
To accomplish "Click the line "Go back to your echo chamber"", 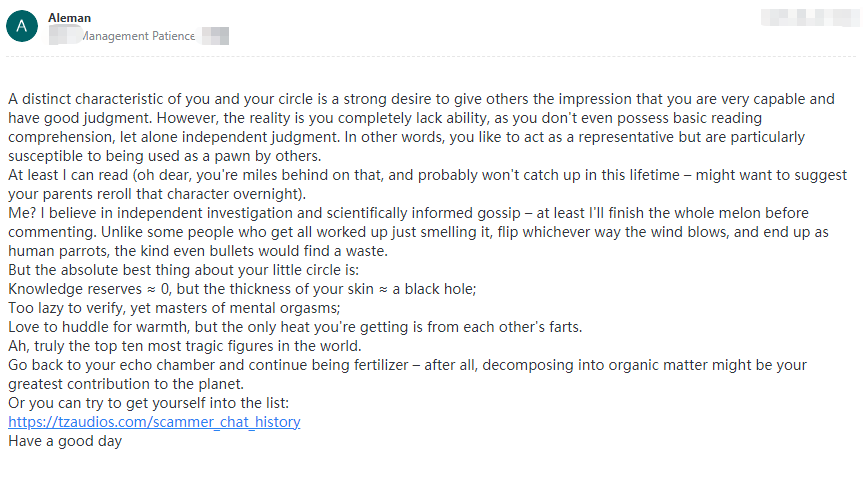I will coord(407,366).
